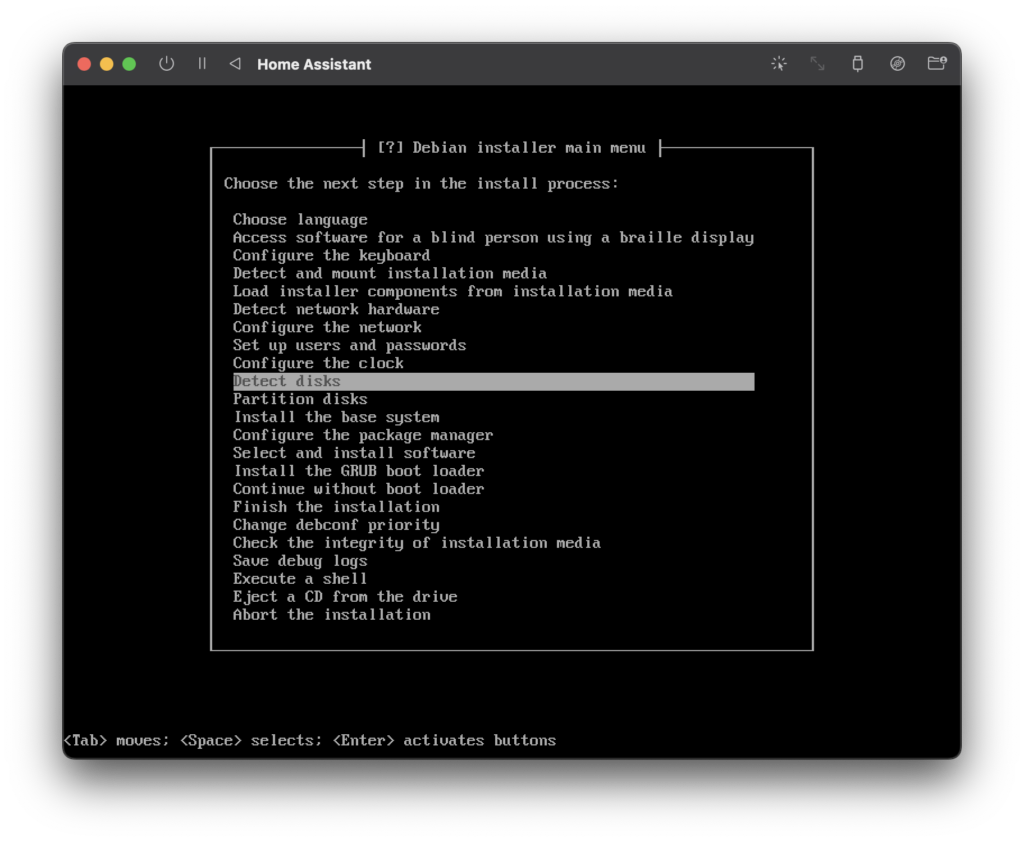Viewport: 1024px width, 842px height.
Task: Choose "Configure the clock"
Action: point(494,363)
